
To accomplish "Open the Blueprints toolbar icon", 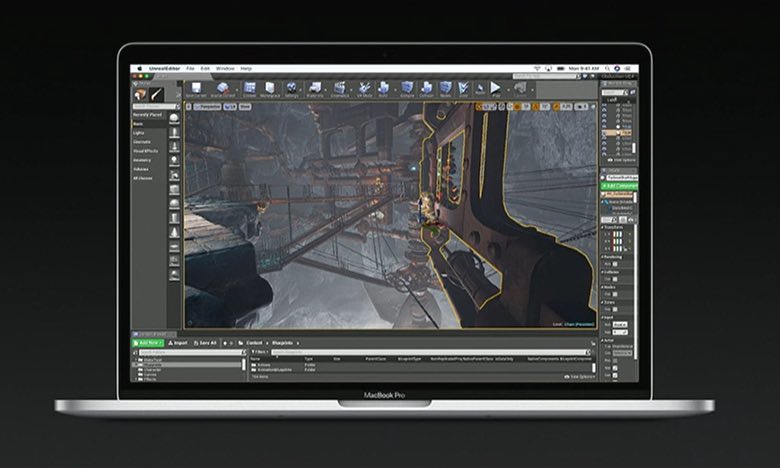I will click(x=315, y=89).
